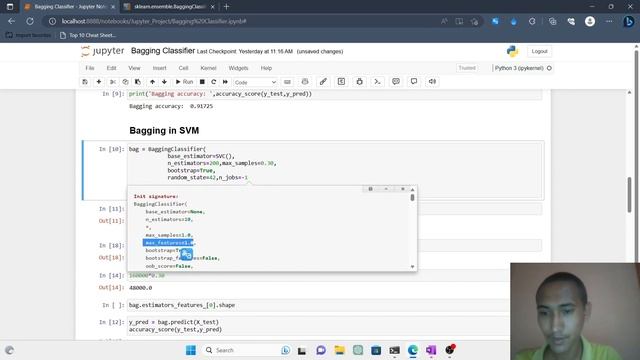This screenshot has width=640, height=360.
Task: Move selected cell up with the arrow icon
Action: (x=152, y=82)
